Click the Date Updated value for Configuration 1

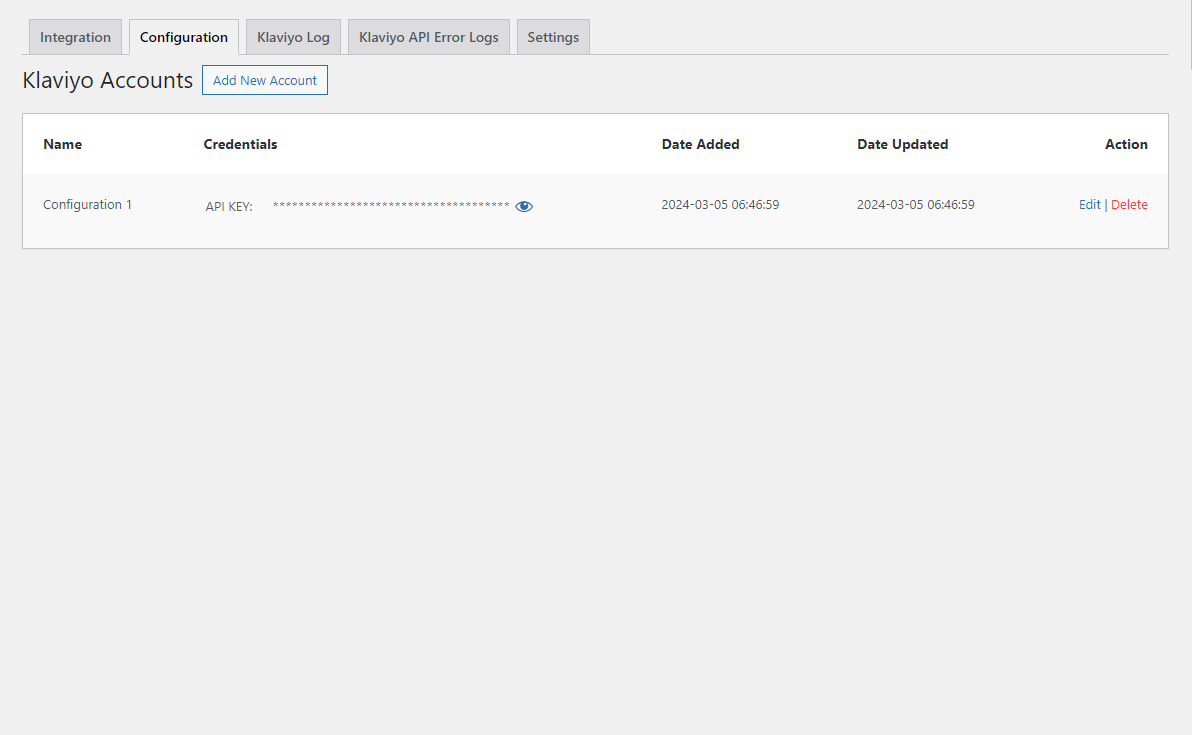tap(915, 204)
